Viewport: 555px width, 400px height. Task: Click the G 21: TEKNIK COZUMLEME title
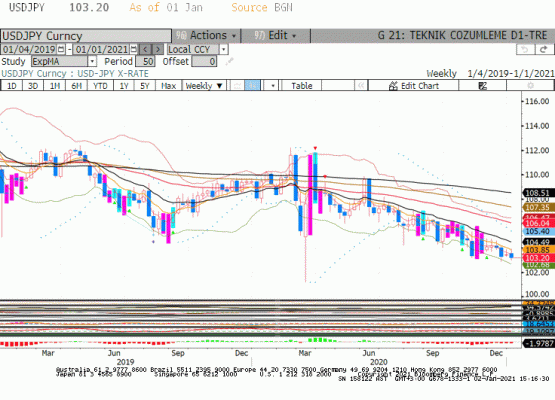point(462,35)
